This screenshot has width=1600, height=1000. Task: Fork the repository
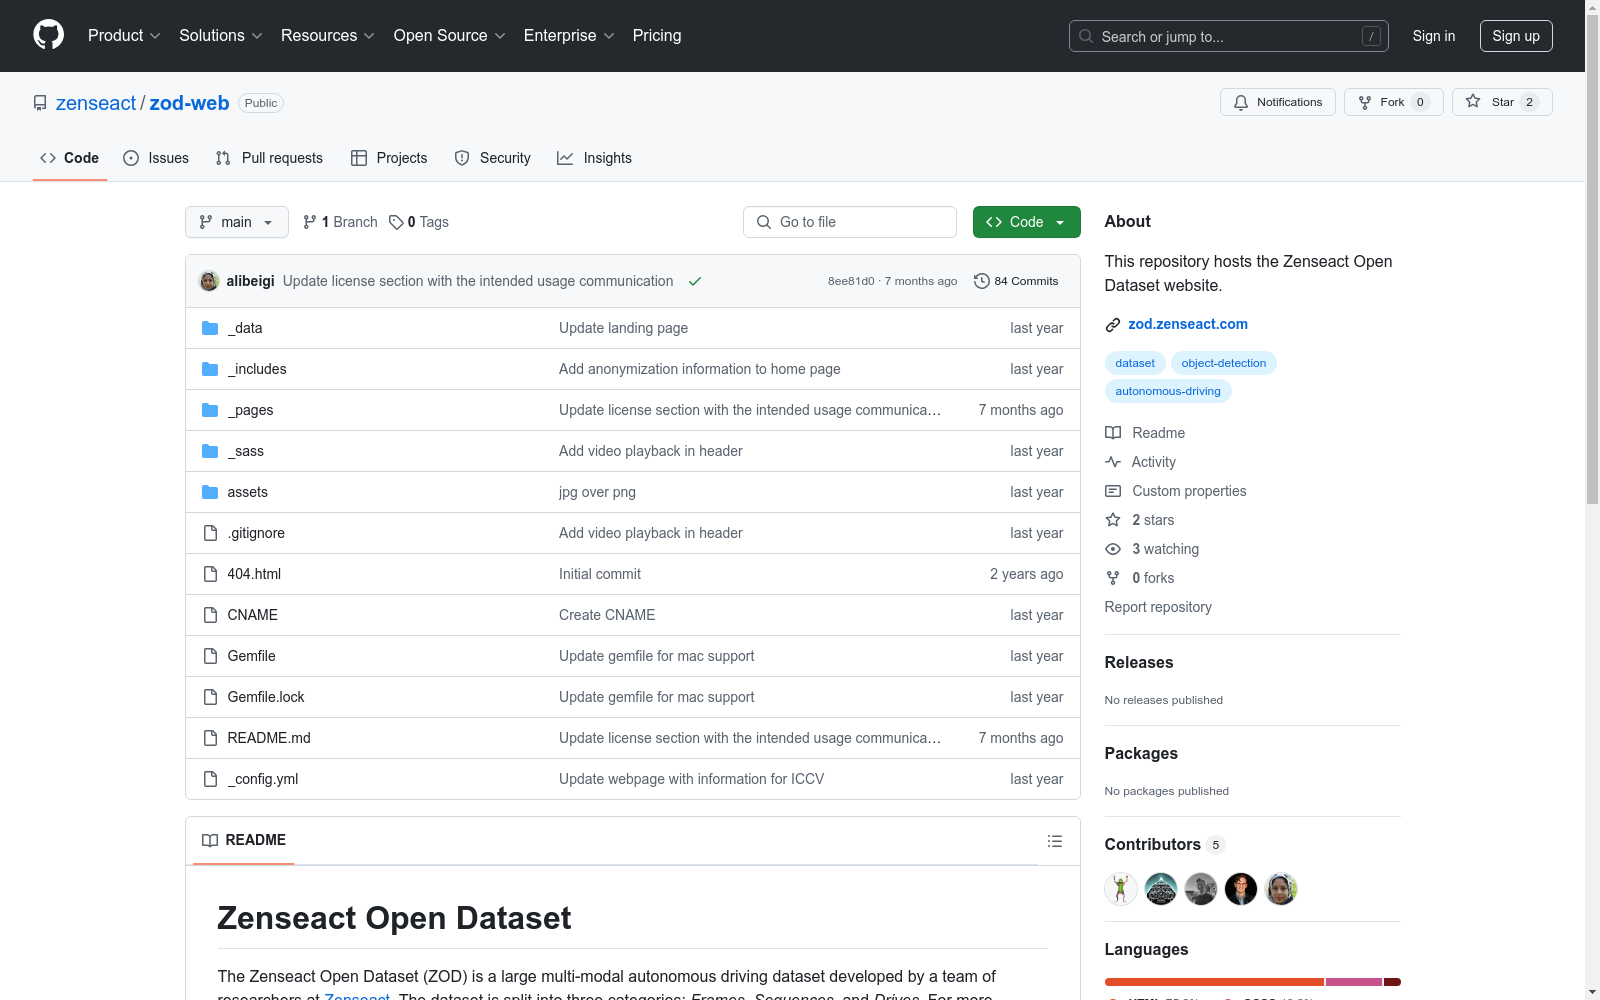tap(1393, 102)
